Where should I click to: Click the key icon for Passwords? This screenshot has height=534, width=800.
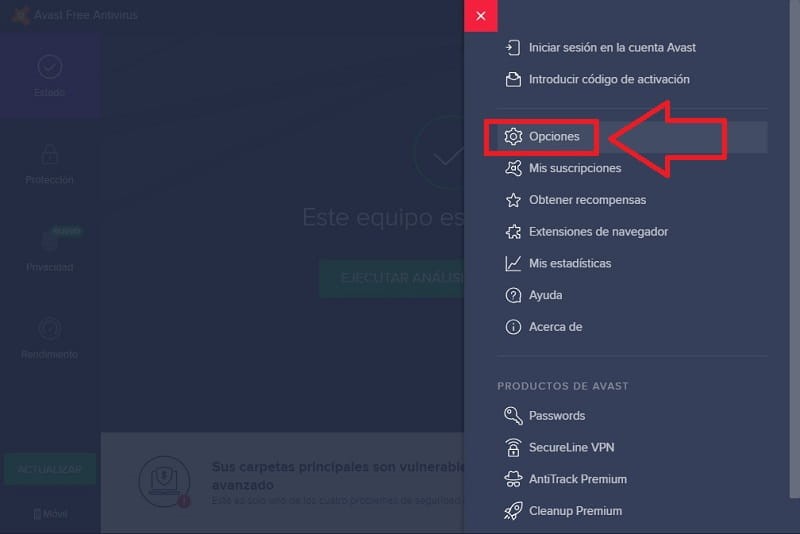513,416
